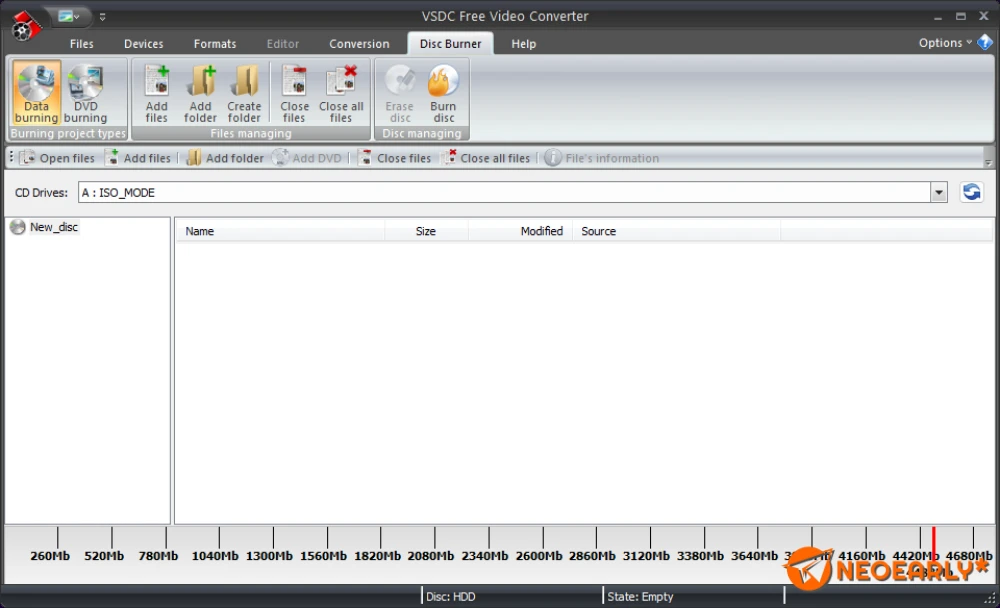Select the Disc Burner tab
The height and width of the screenshot is (608, 1000).
click(x=450, y=43)
